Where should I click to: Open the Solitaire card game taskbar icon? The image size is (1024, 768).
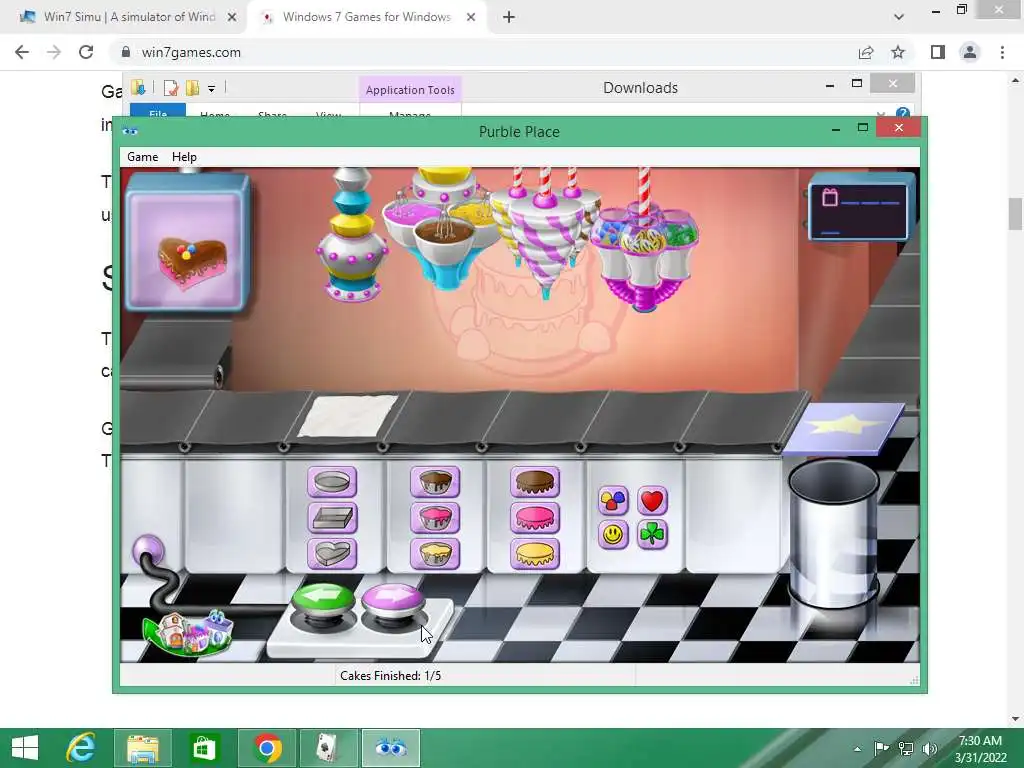tap(328, 748)
